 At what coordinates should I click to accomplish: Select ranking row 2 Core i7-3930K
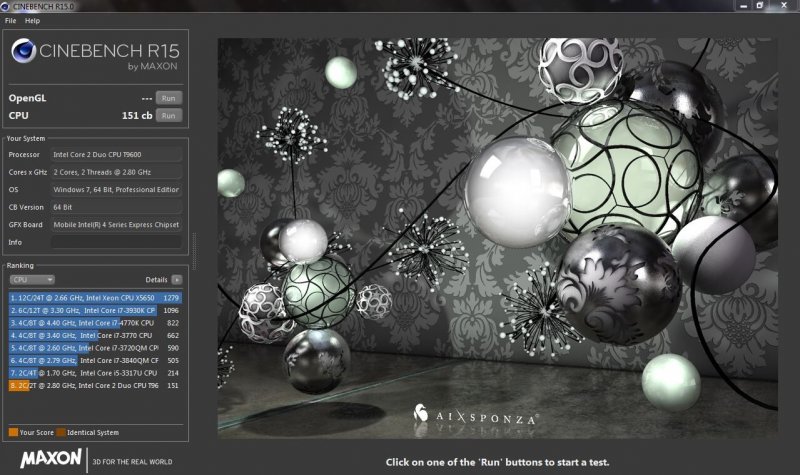coord(95,310)
